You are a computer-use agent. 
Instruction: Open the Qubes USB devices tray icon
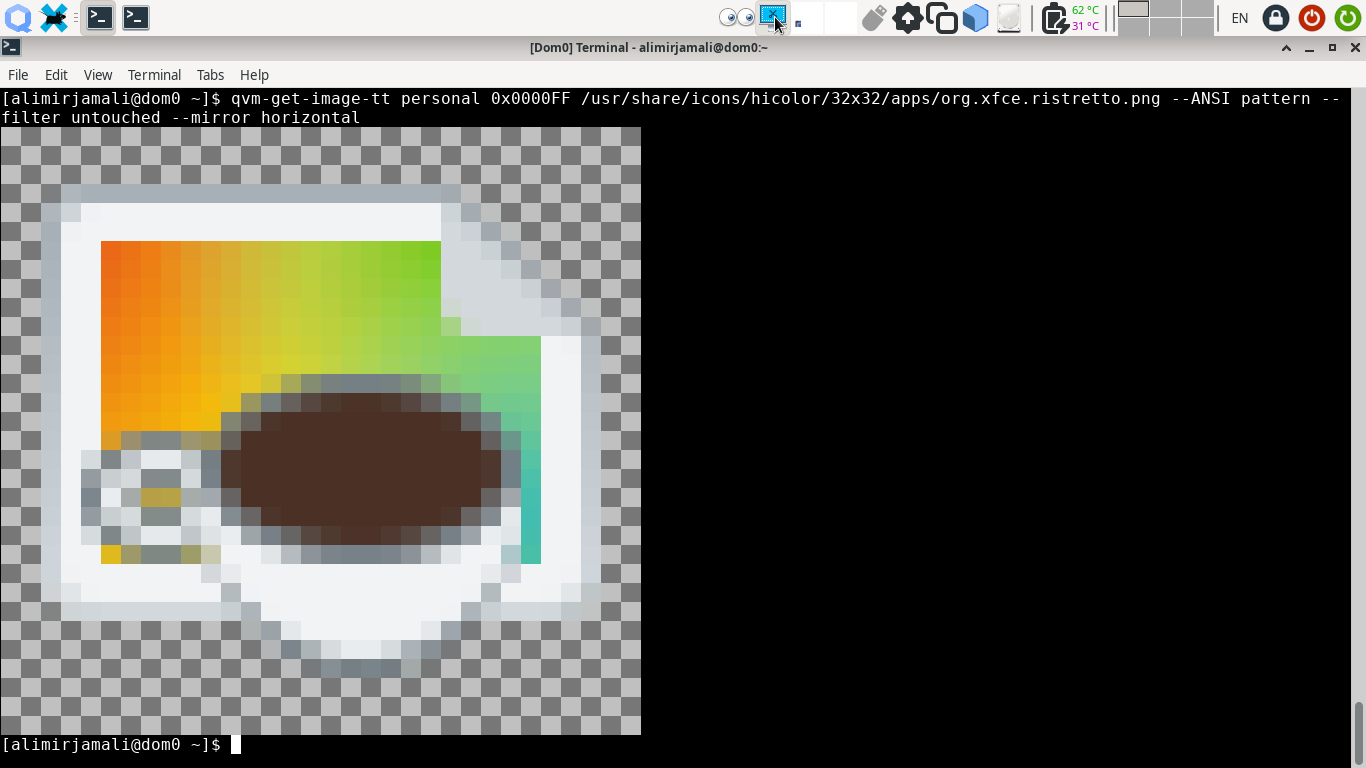tap(874, 17)
